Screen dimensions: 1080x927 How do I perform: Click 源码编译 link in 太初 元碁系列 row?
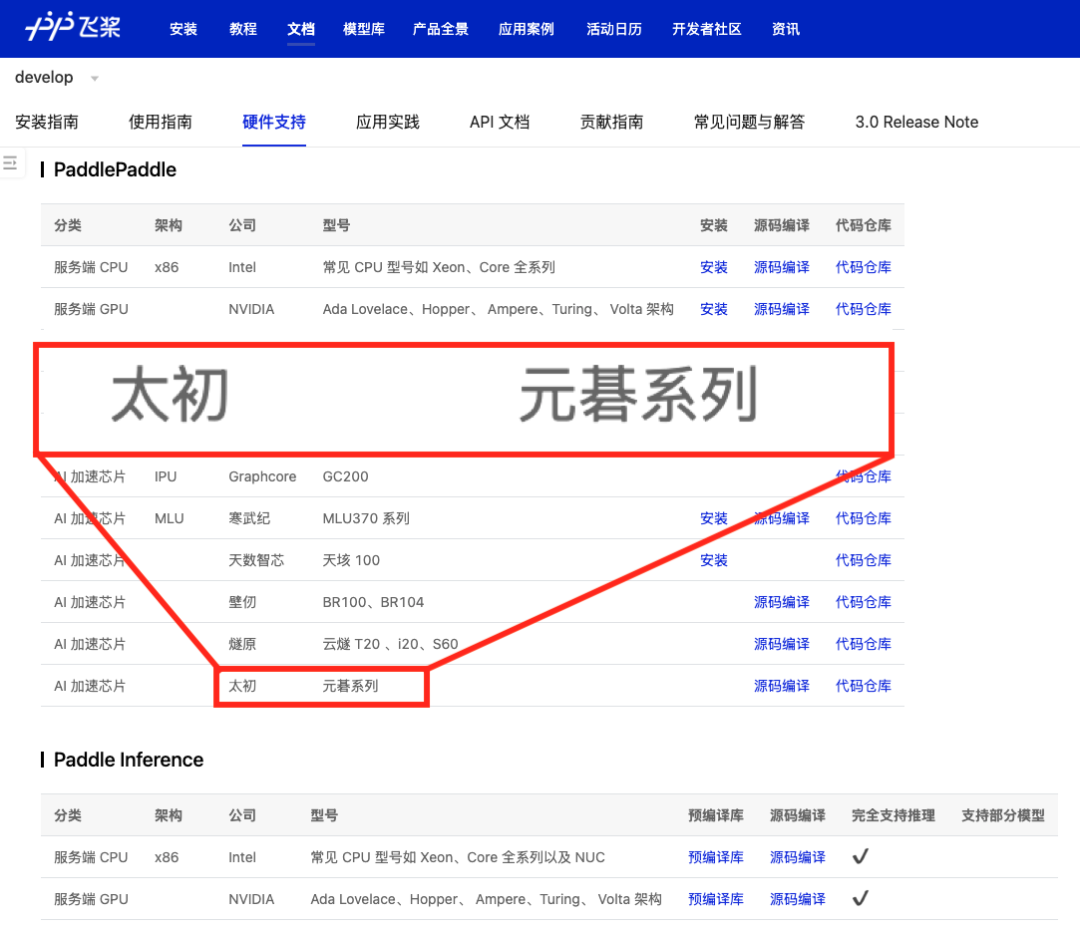[x=781, y=686]
